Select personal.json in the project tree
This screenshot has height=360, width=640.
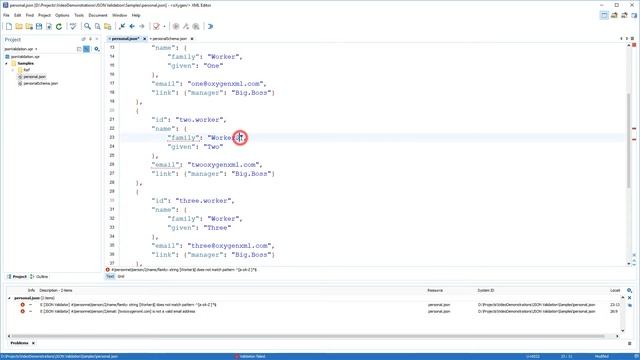click(x=35, y=77)
